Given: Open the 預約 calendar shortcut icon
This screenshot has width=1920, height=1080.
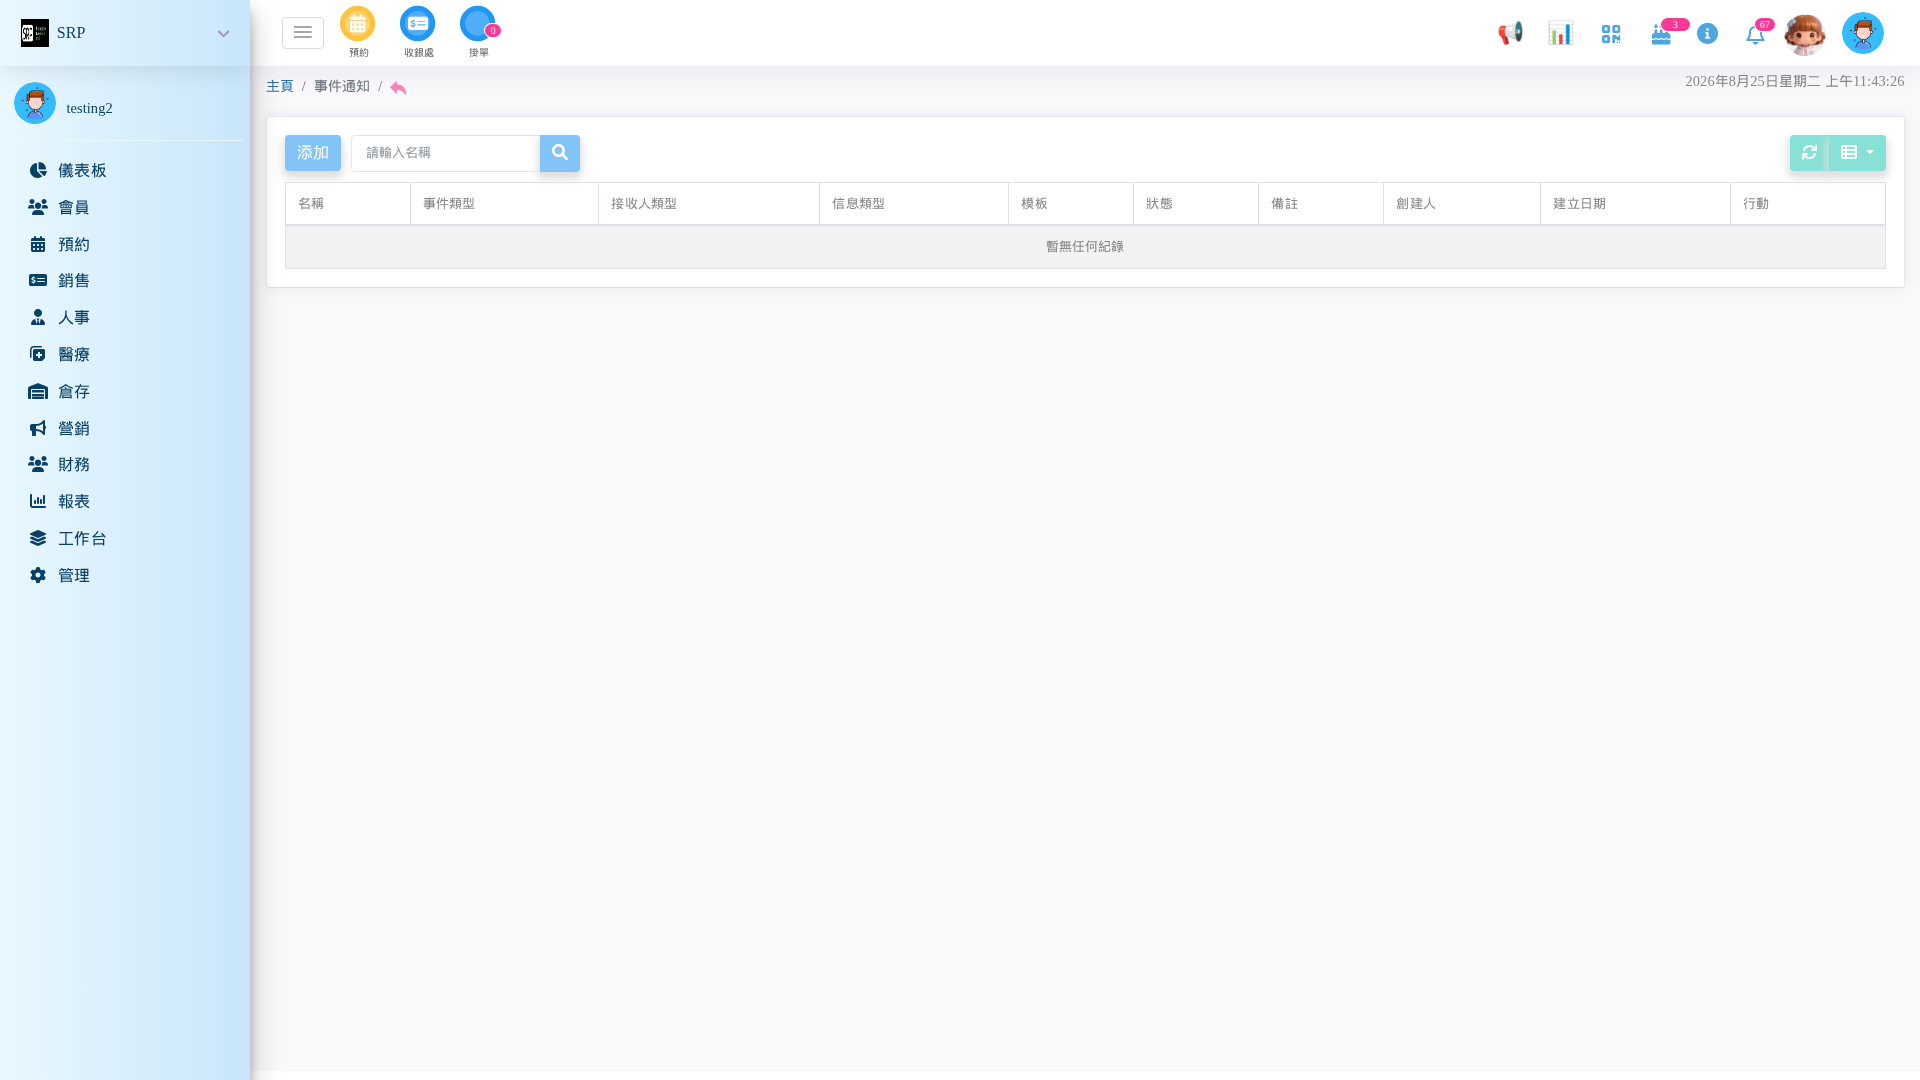Looking at the screenshot, I should tap(357, 24).
